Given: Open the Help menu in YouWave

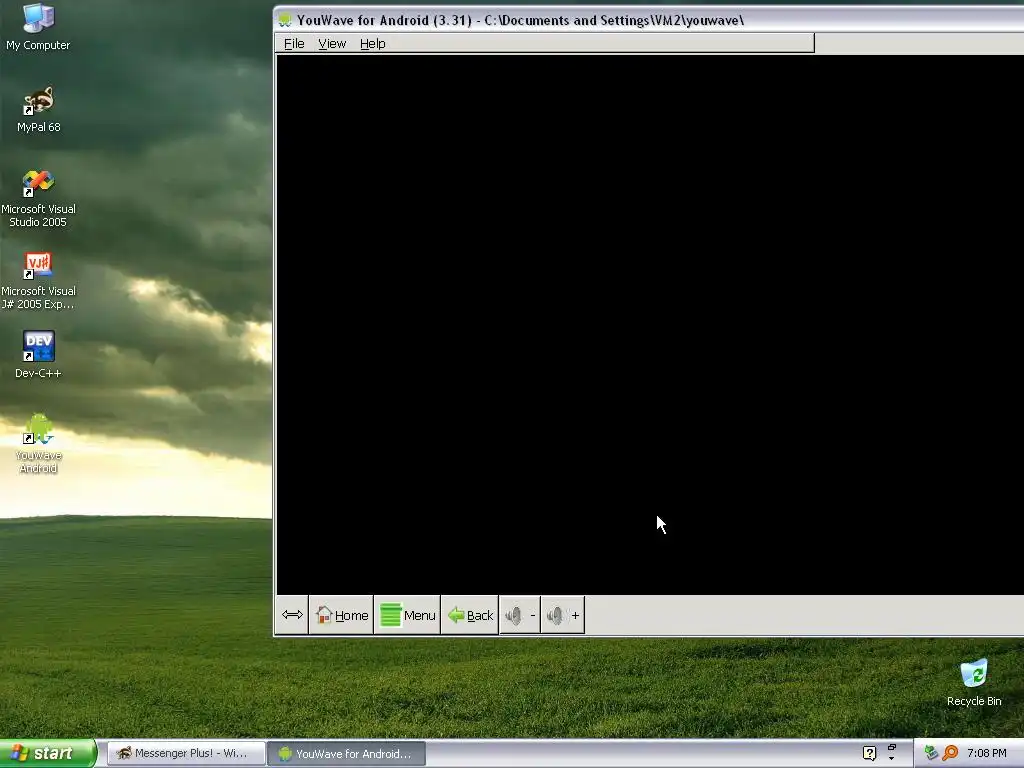Looking at the screenshot, I should [372, 44].
